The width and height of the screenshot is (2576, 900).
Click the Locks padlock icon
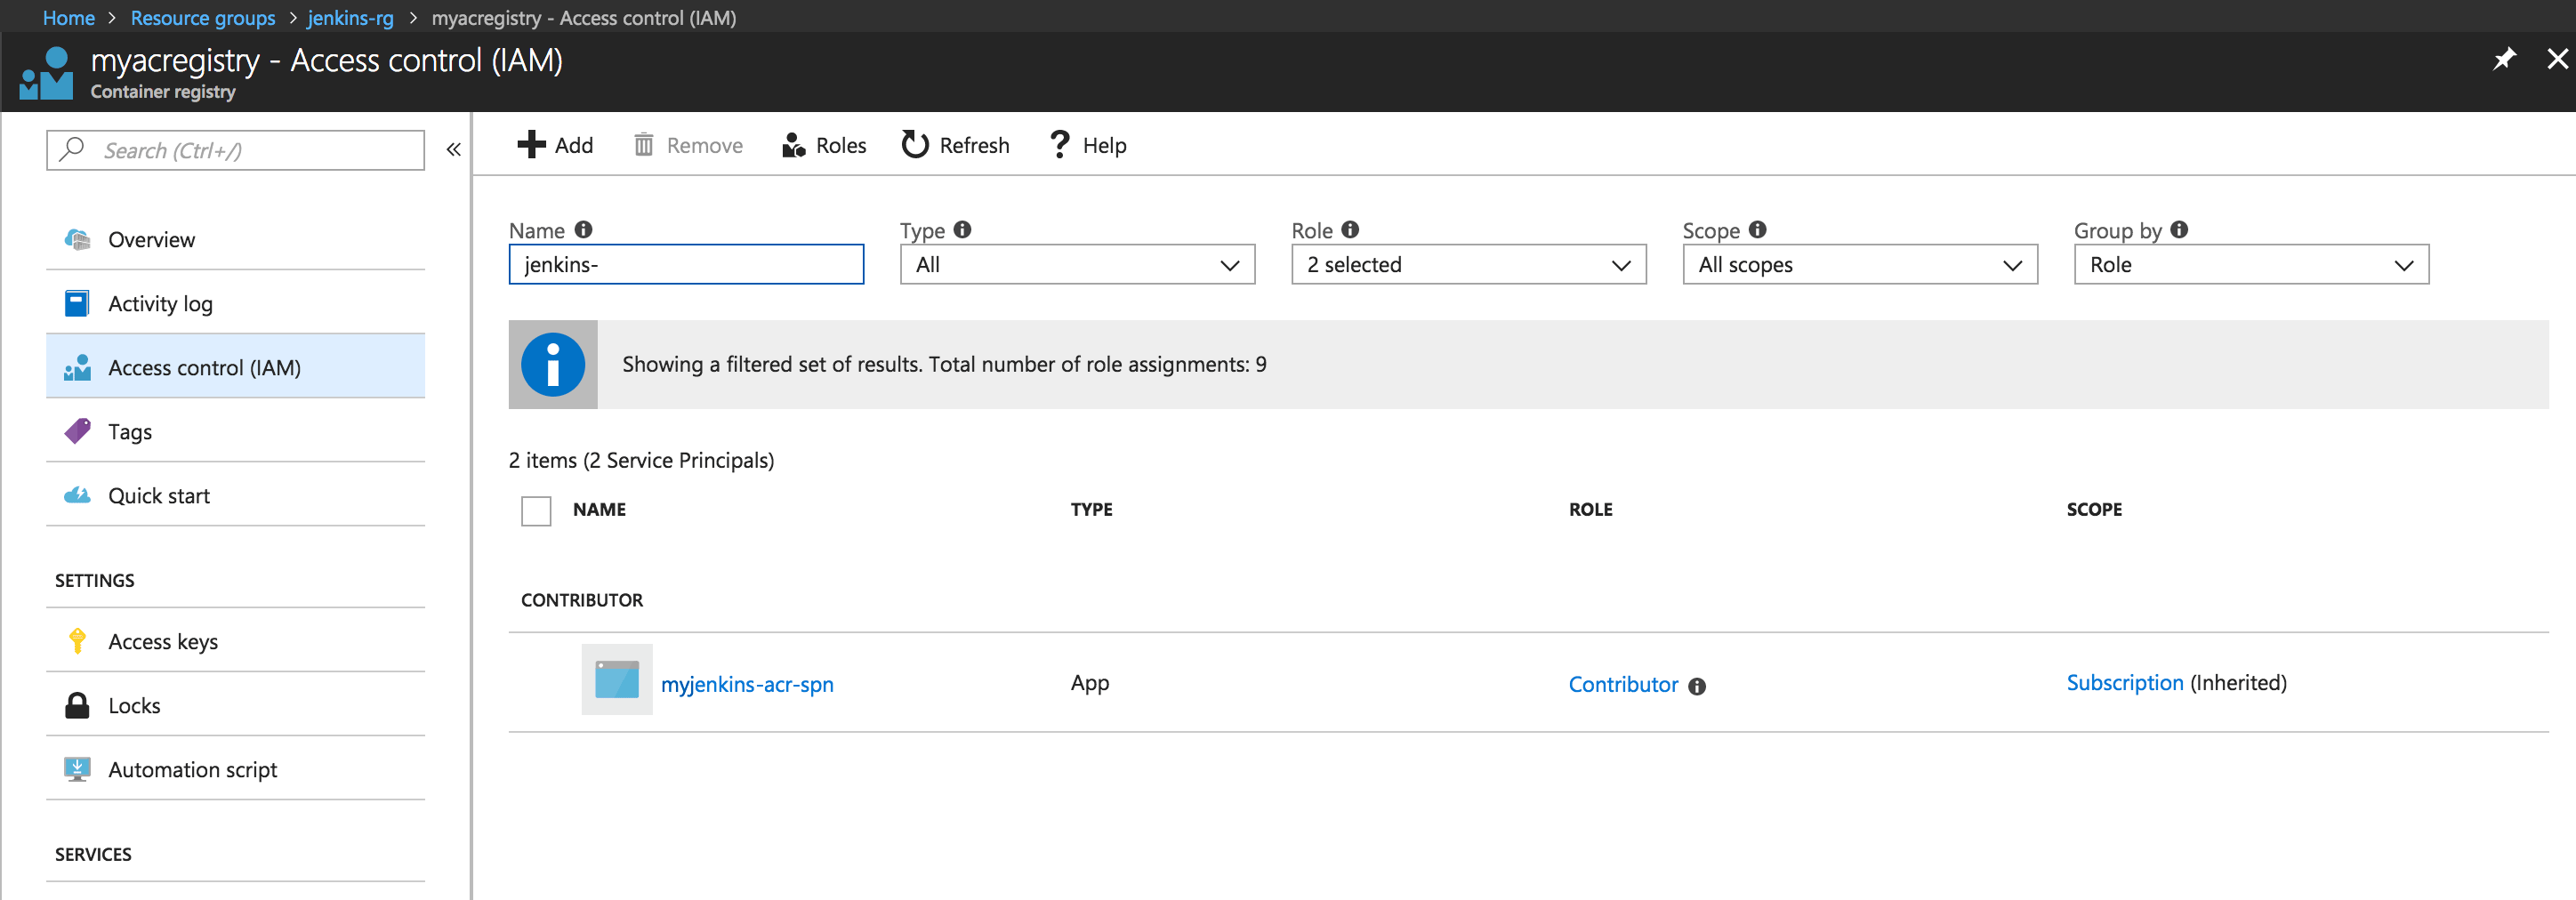pyautogui.click(x=77, y=705)
